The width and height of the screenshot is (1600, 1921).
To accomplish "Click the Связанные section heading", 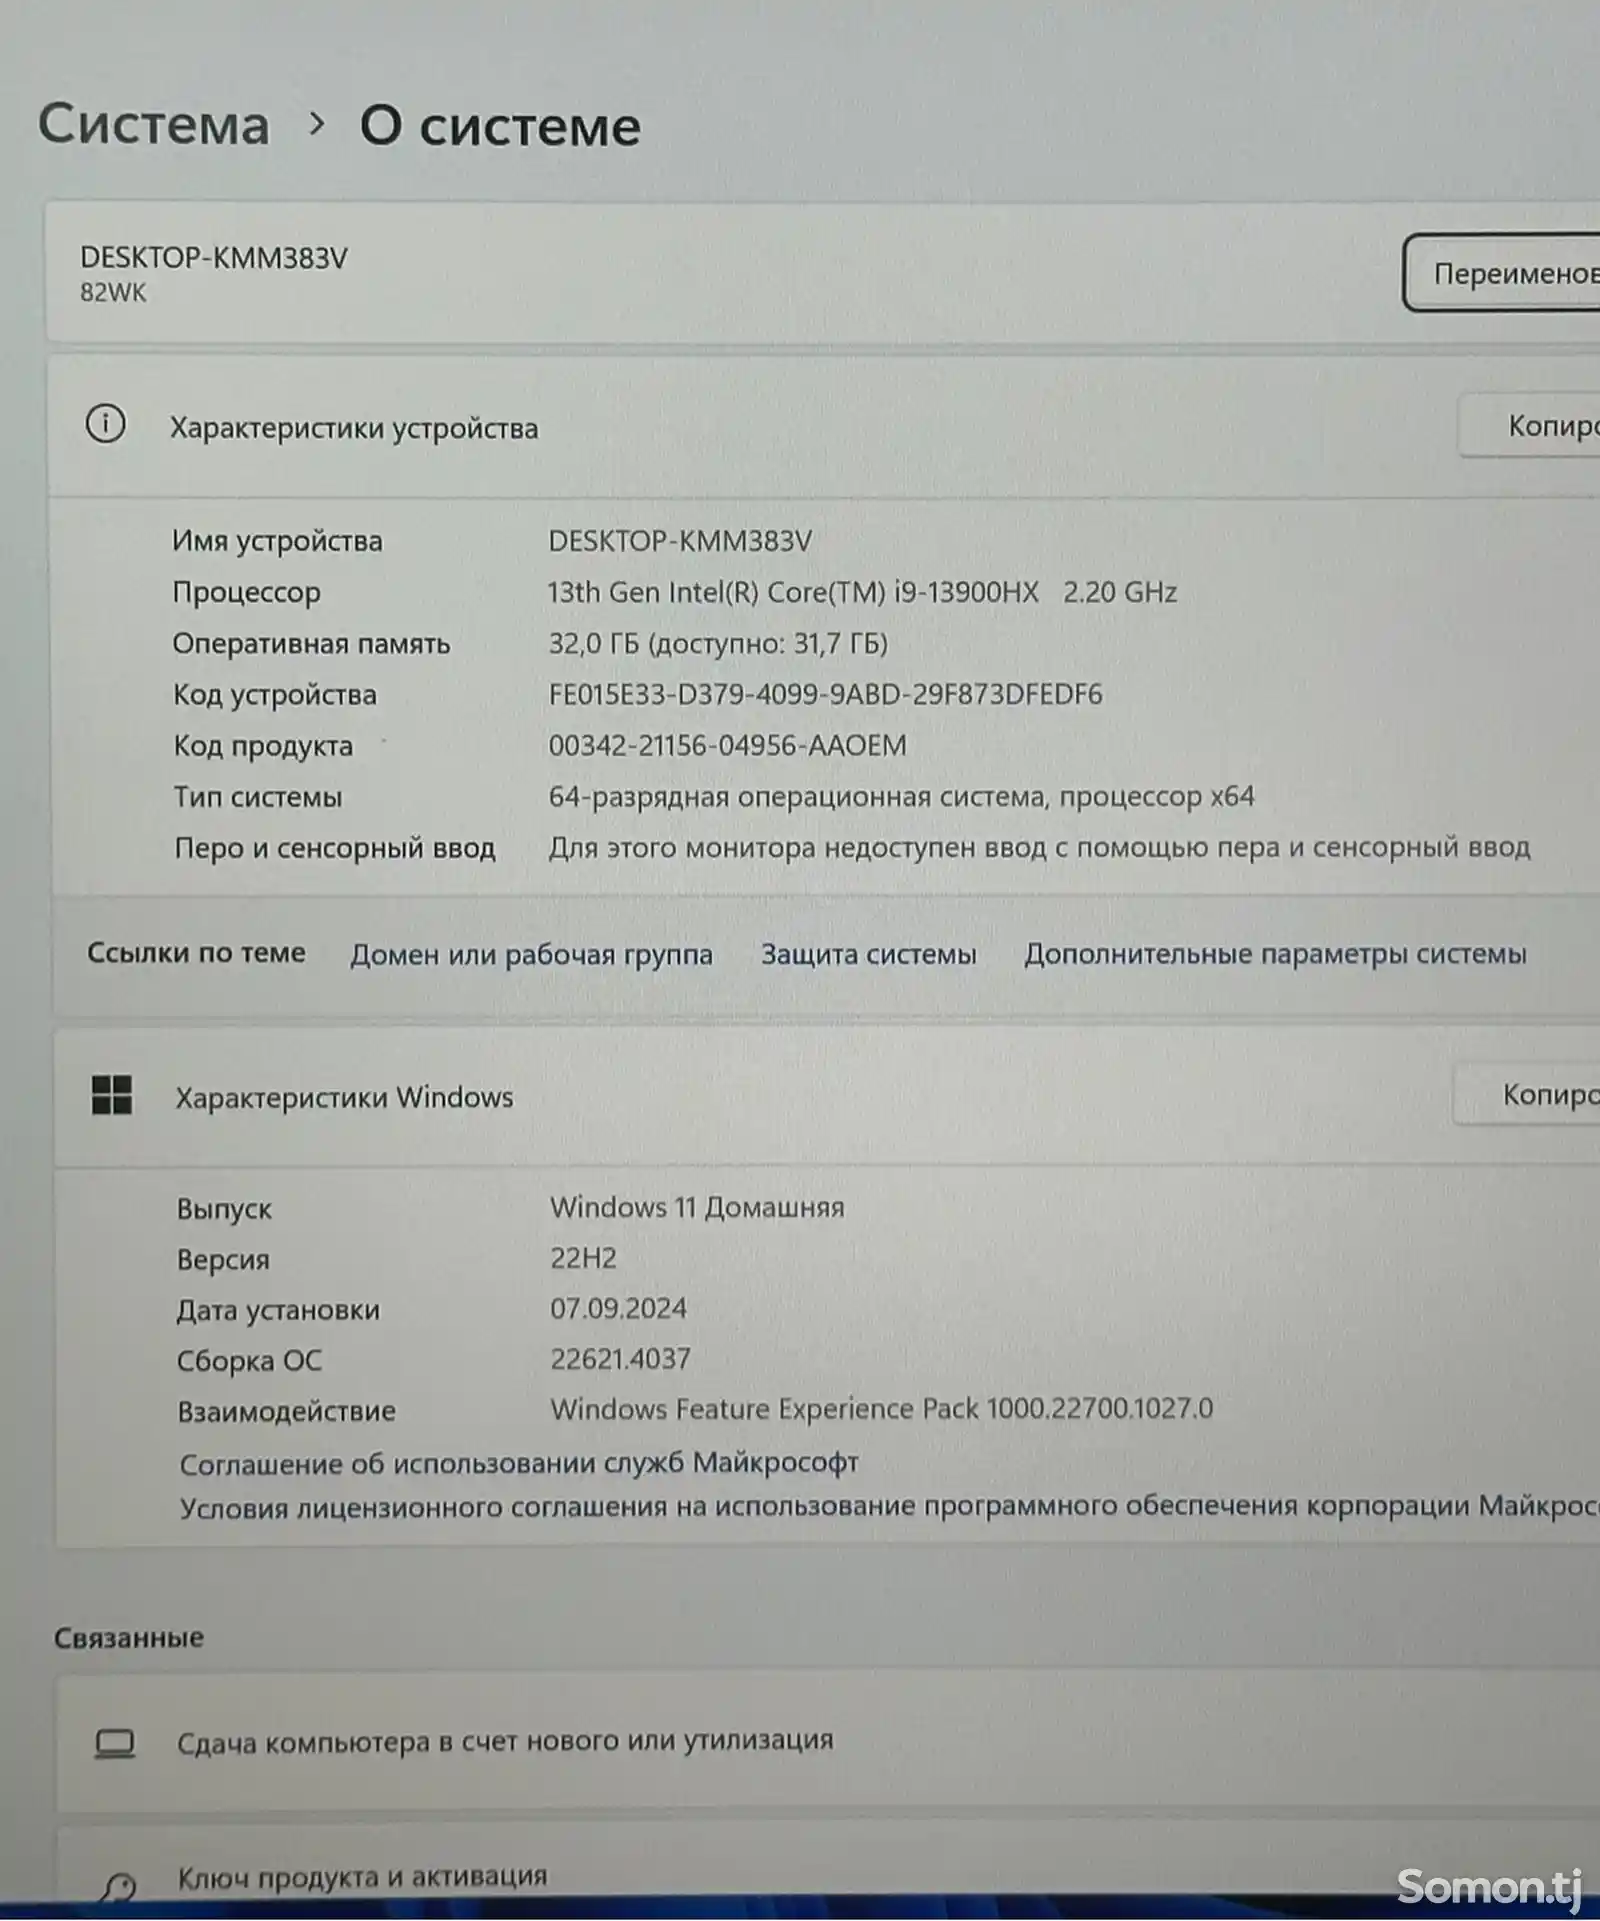I will click(129, 1638).
